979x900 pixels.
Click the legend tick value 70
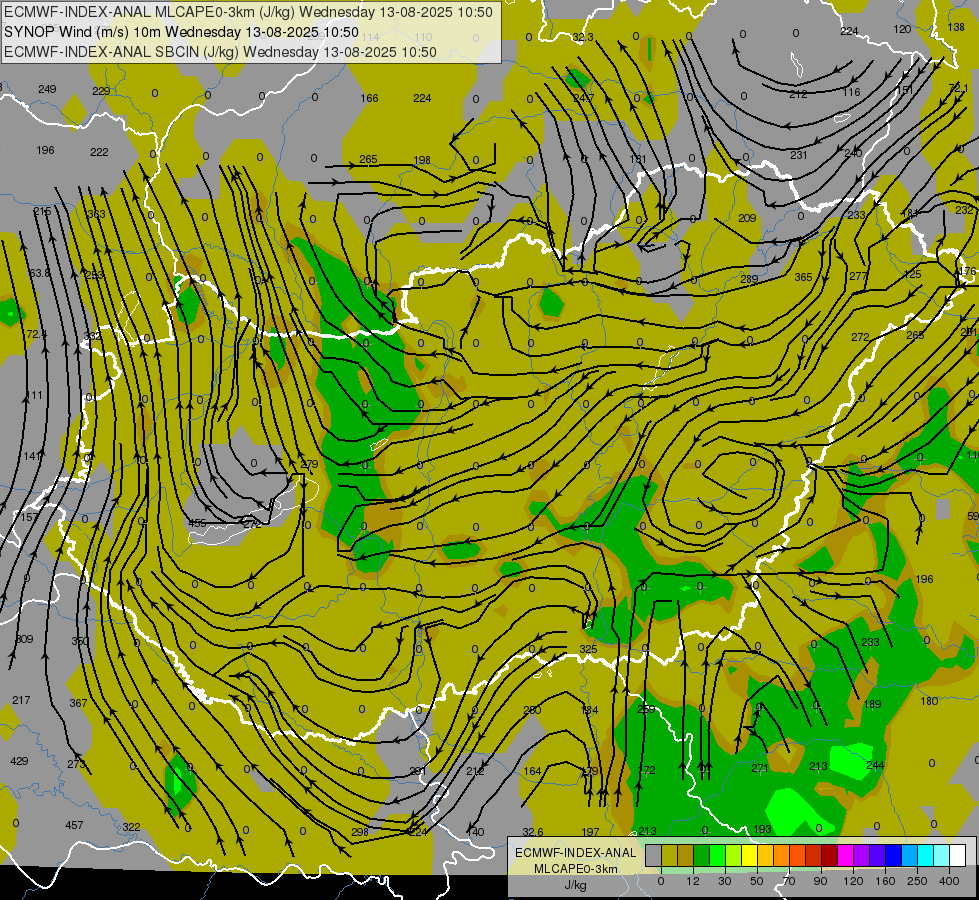[789, 881]
